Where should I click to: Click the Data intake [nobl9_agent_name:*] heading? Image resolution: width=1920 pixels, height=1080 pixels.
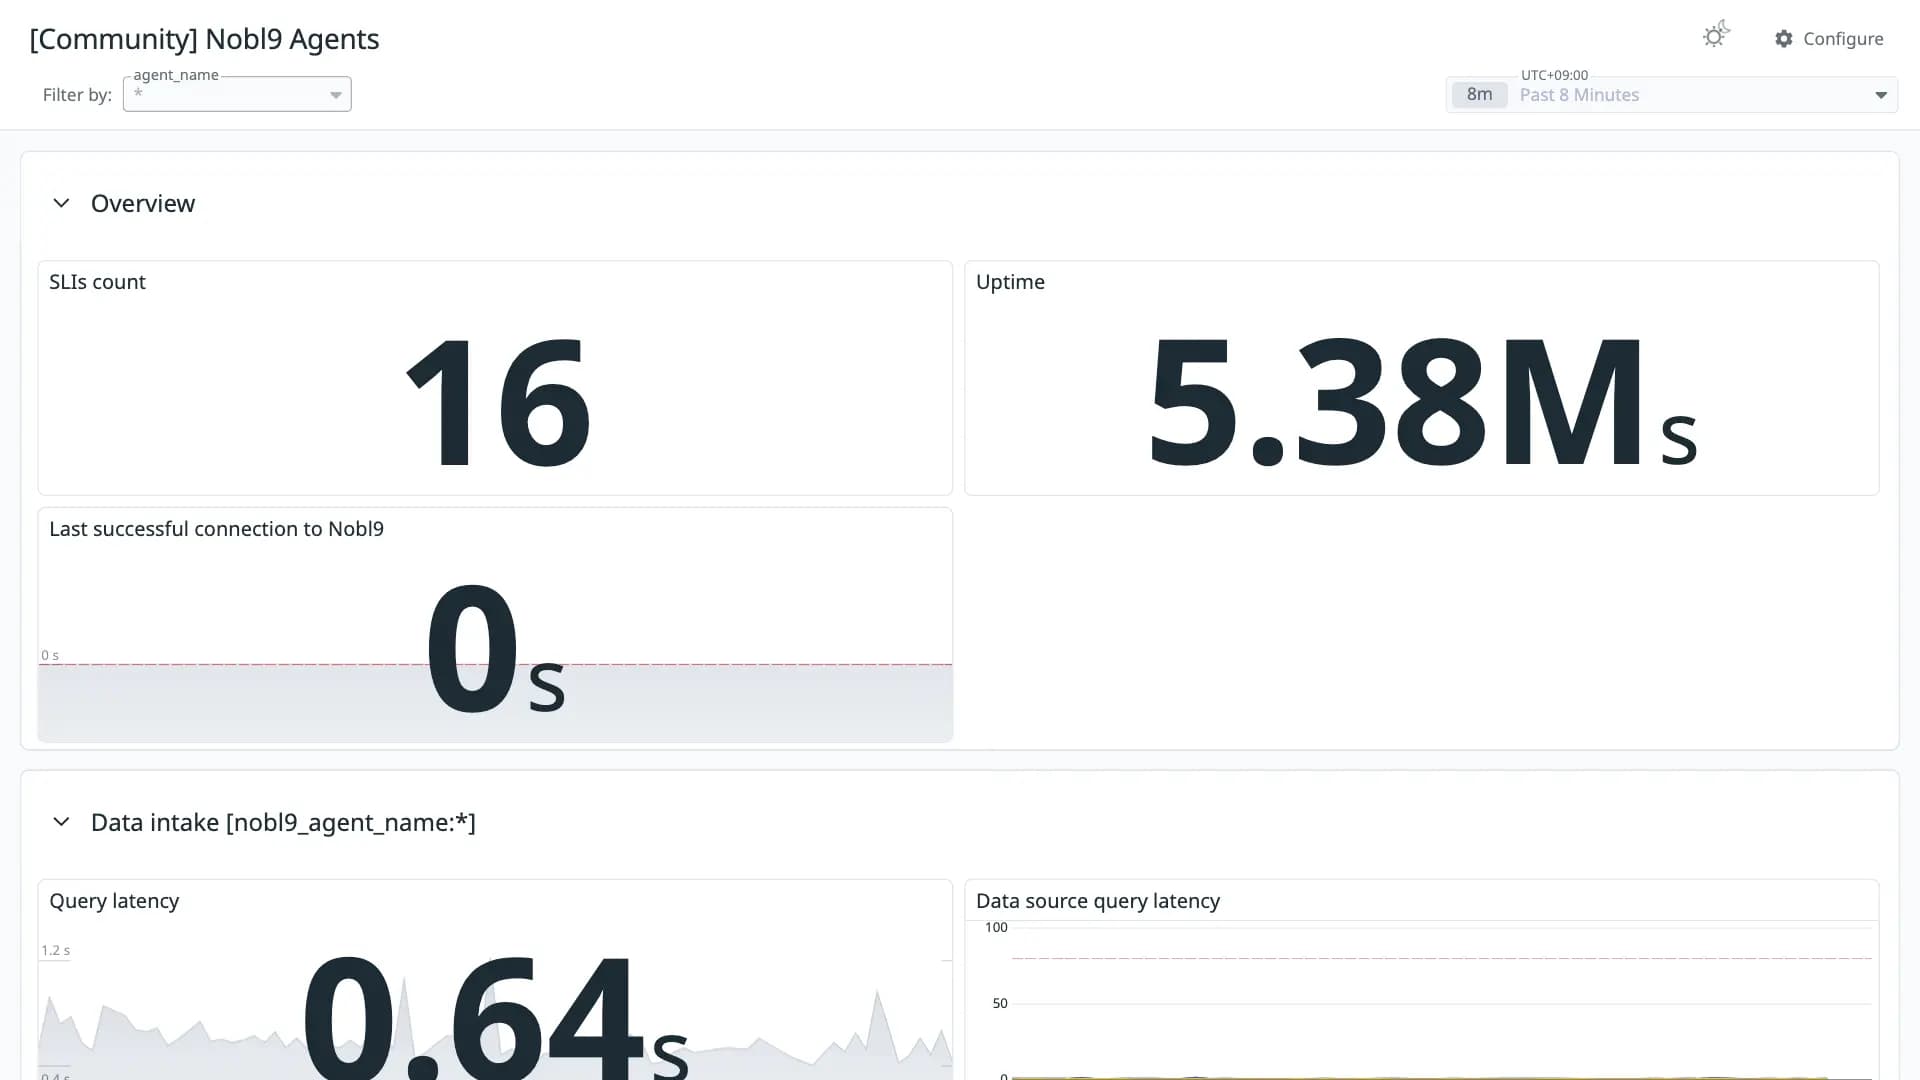tap(283, 822)
